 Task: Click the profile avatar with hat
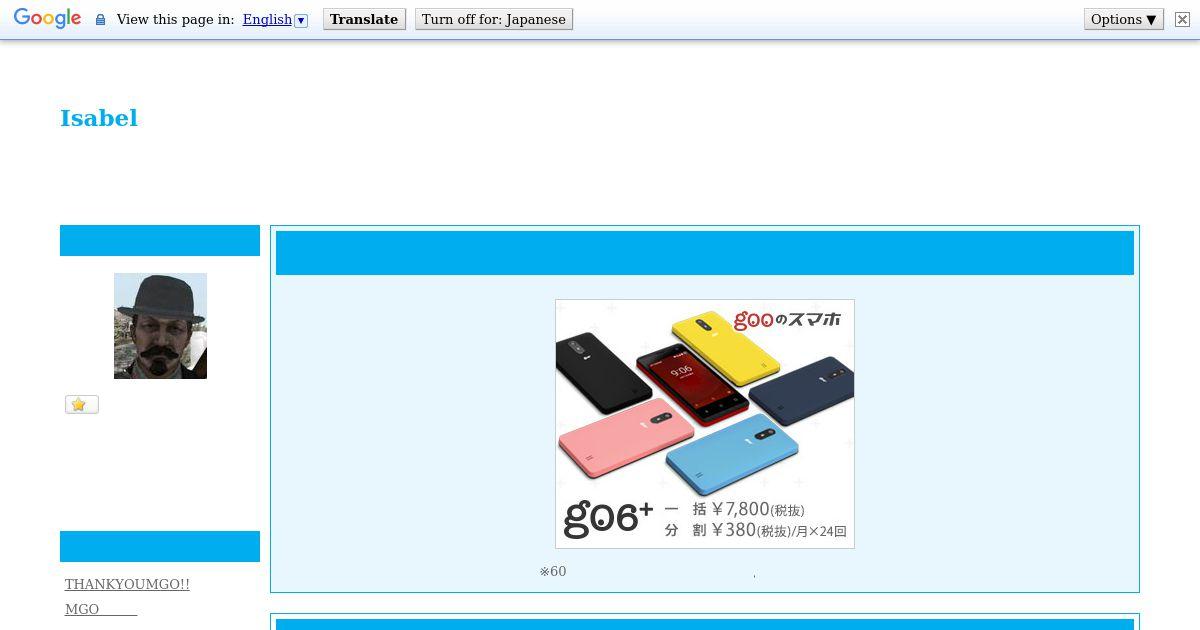click(x=160, y=326)
